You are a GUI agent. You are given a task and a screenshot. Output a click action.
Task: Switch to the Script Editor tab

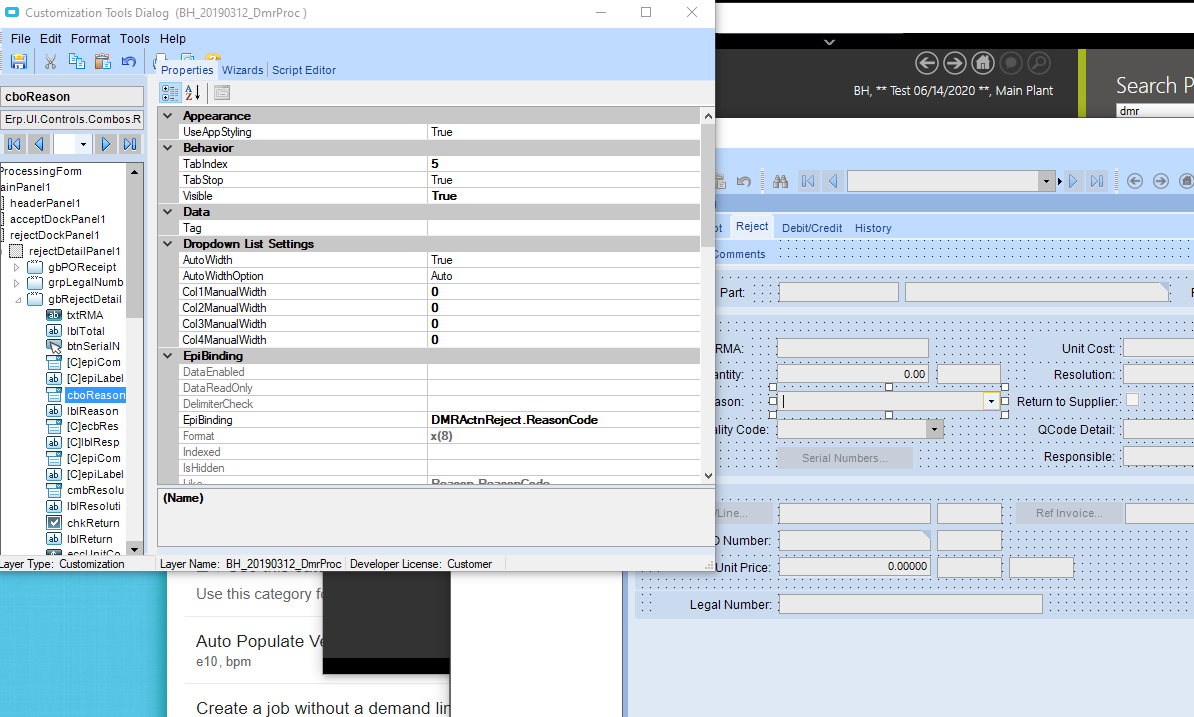[304, 70]
